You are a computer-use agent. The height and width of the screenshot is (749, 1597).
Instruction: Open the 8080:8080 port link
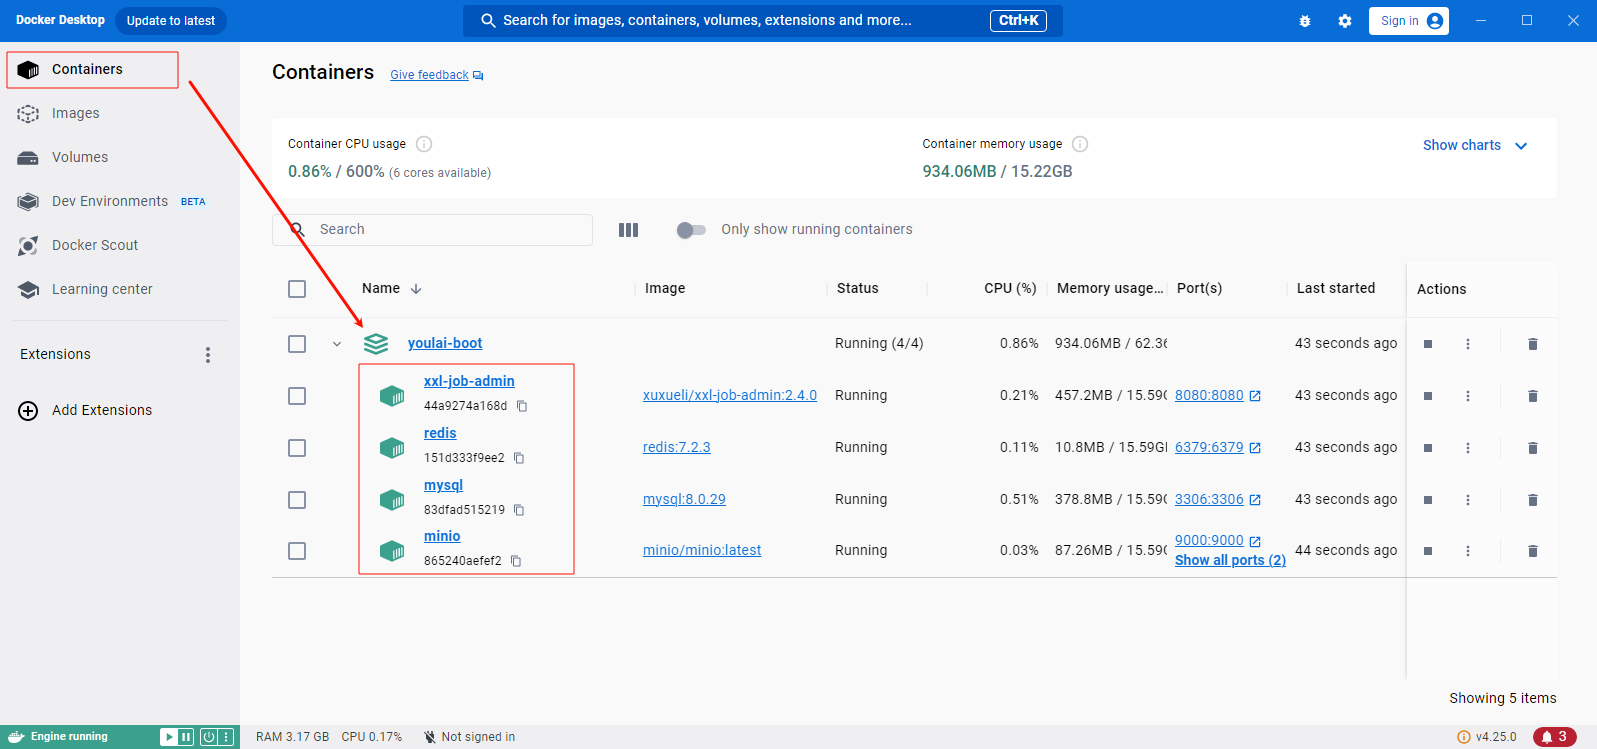pyautogui.click(x=1209, y=396)
